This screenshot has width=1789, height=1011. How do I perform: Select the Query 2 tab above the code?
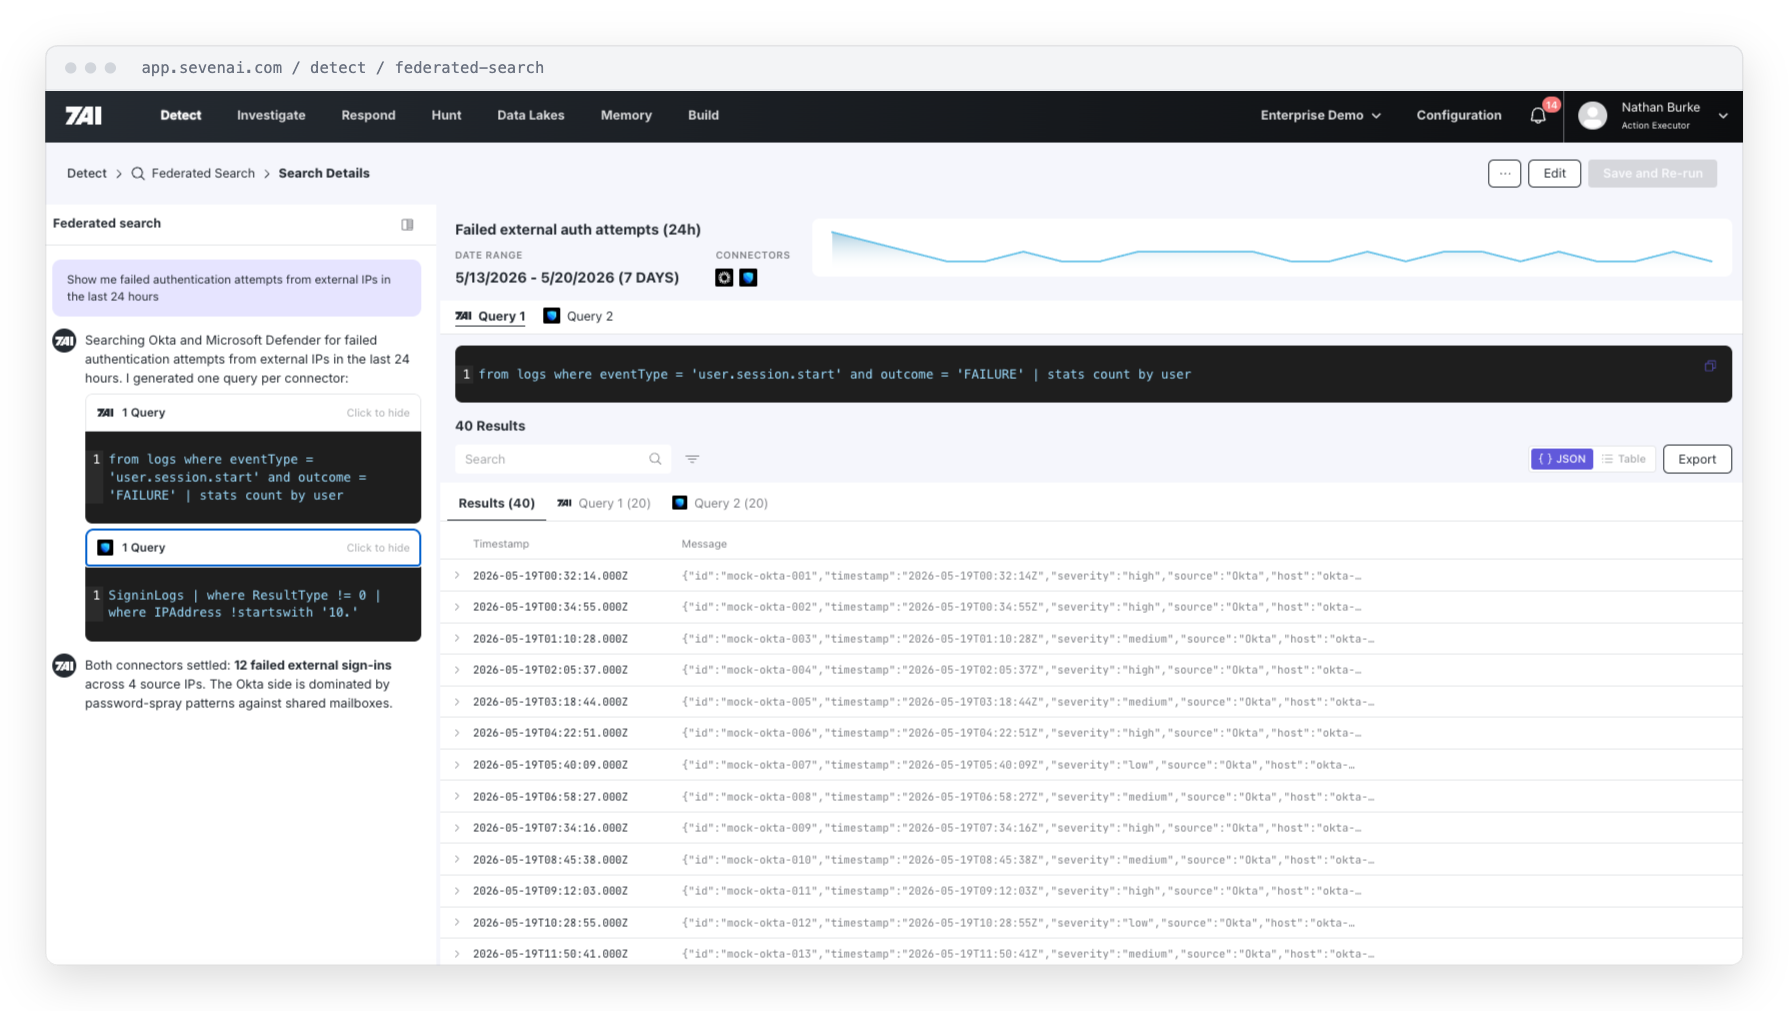pyautogui.click(x=578, y=317)
